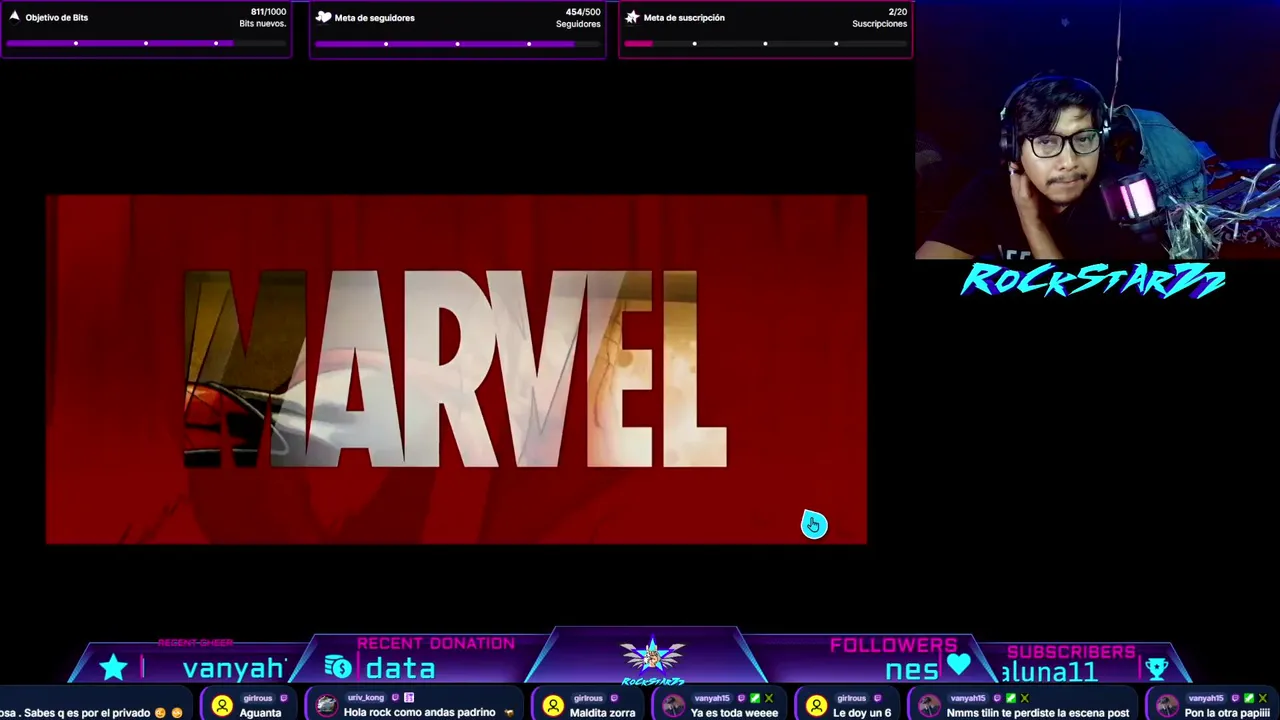Click uriv_kong's avatar in the chat ticker
Image resolution: width=1280 pixels, height=720 pixels.
[326, 706]
